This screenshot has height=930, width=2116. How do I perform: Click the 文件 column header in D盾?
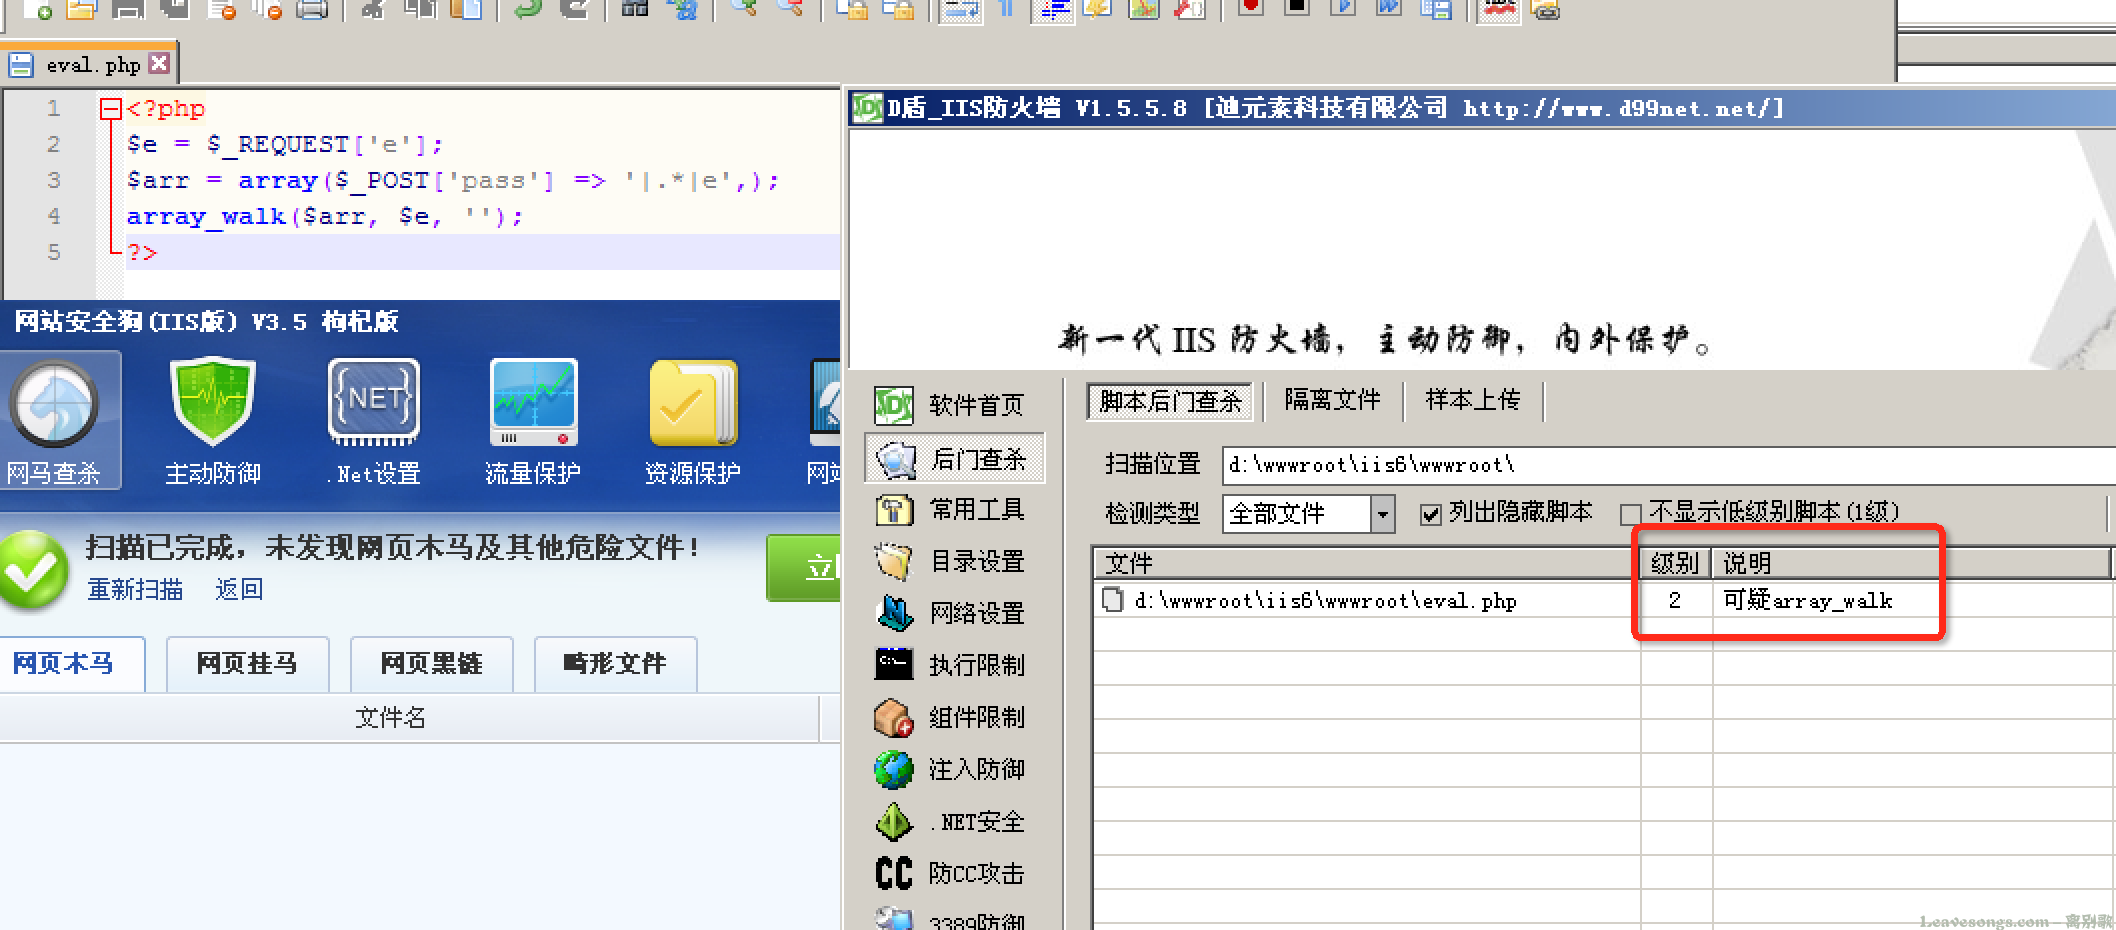point(1367,563)
